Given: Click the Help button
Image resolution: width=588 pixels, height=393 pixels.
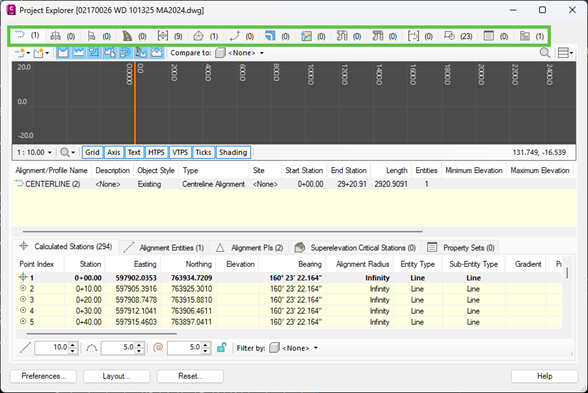Looking at the screenshot, I should (544, 376).
